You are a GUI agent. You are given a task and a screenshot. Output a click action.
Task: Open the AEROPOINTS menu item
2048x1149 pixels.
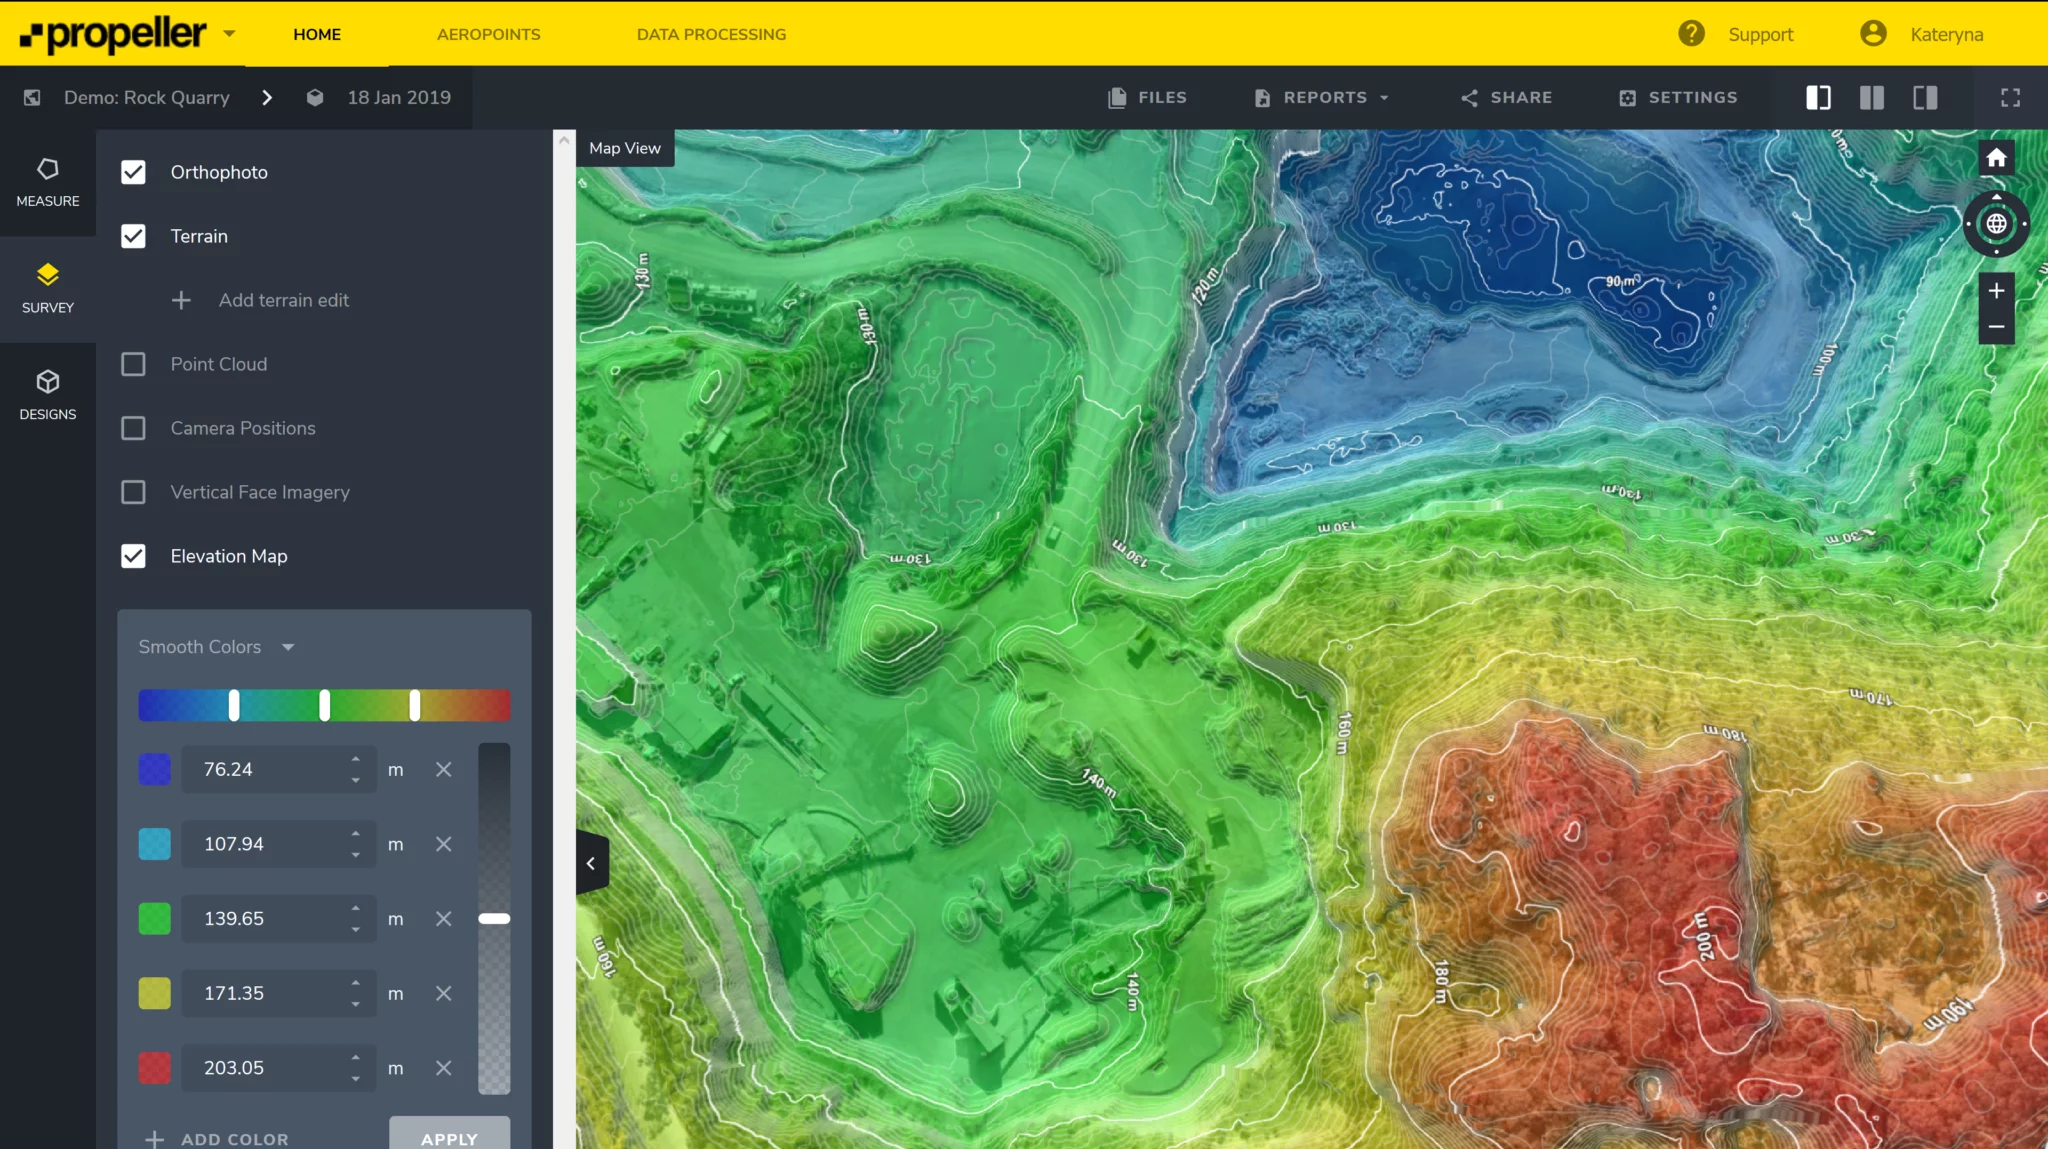click(x=489, y=34)
